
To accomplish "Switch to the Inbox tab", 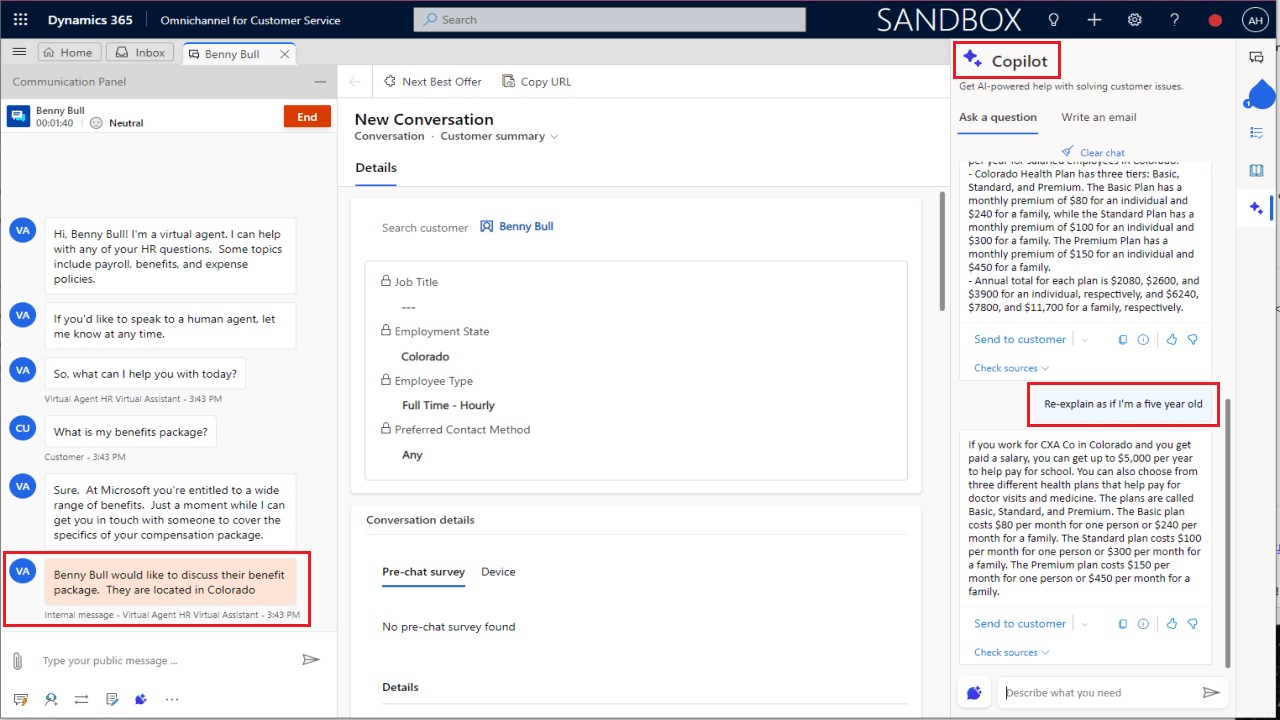I will coord(139,53).
